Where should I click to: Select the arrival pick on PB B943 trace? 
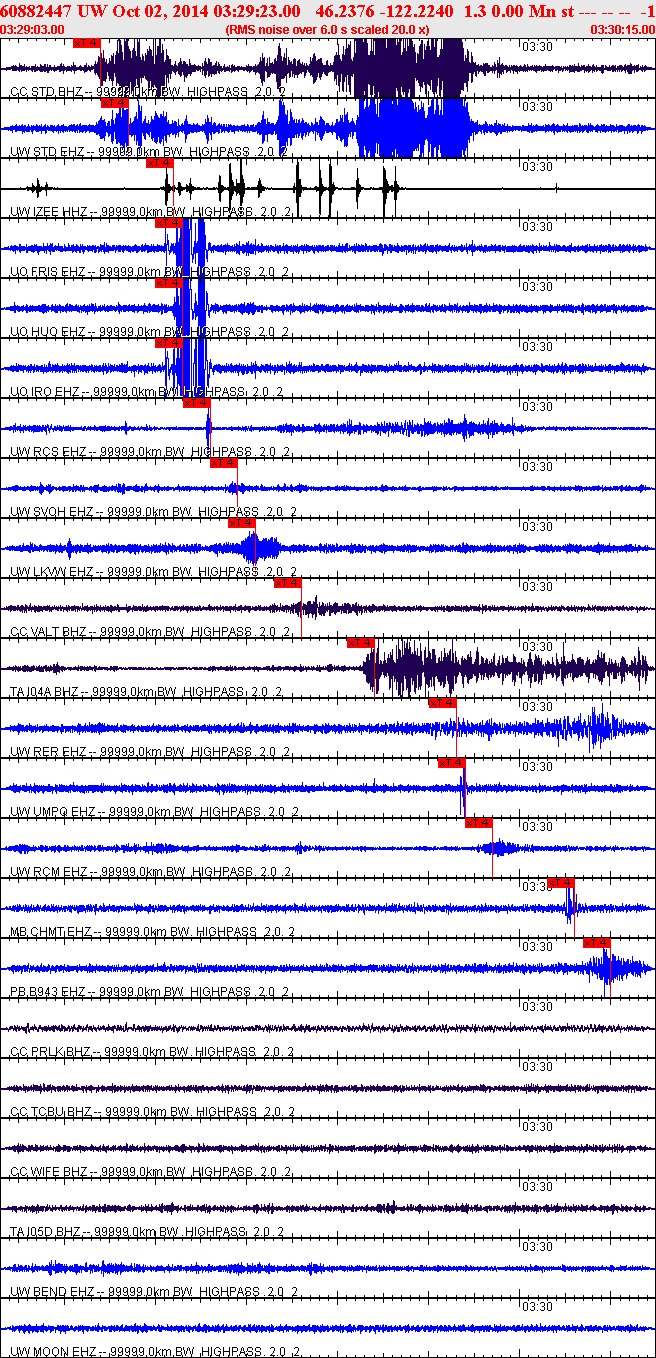tap(597, 943)
